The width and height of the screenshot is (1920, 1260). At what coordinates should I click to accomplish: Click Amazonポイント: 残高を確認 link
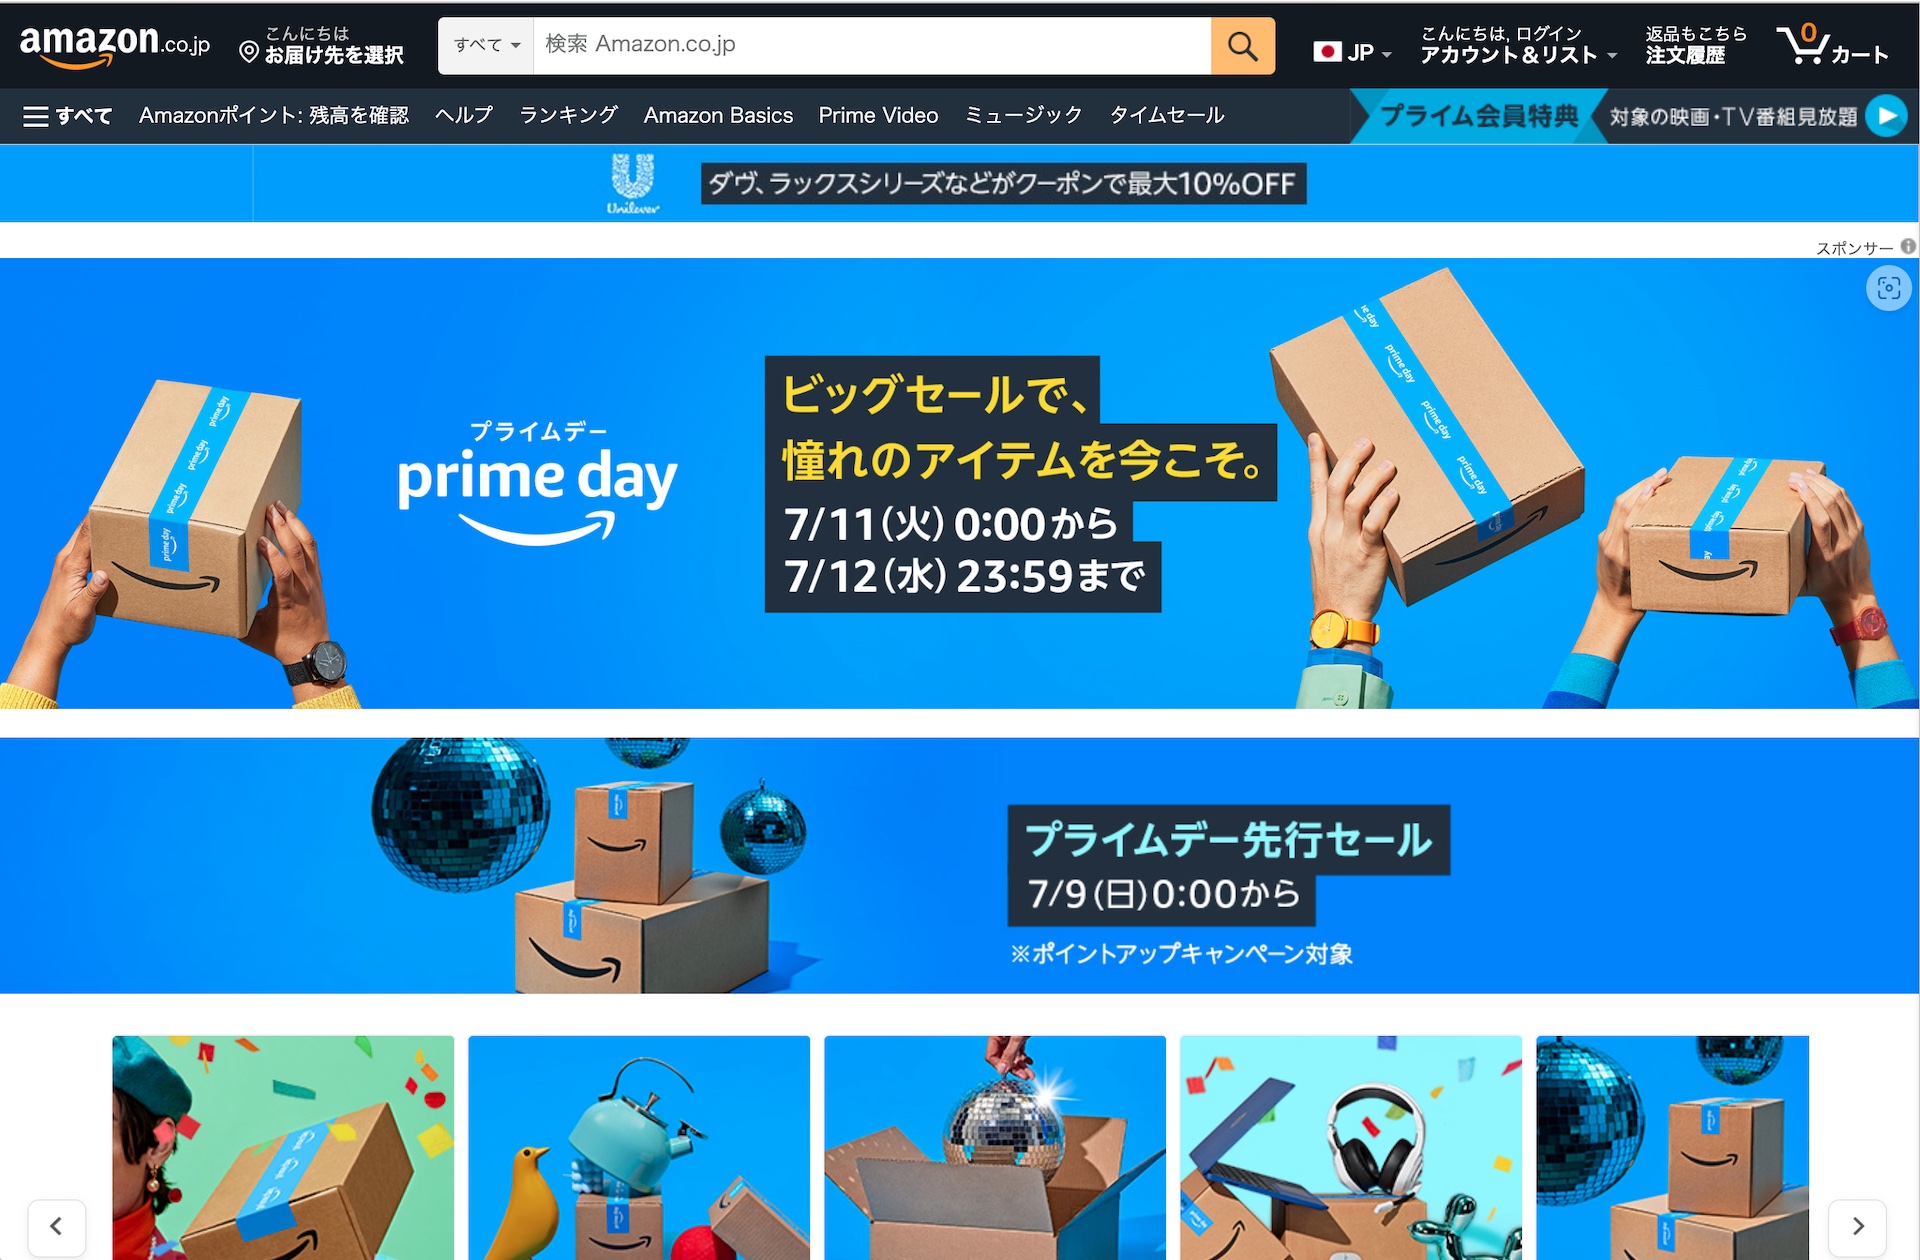[x=273, y=115]
